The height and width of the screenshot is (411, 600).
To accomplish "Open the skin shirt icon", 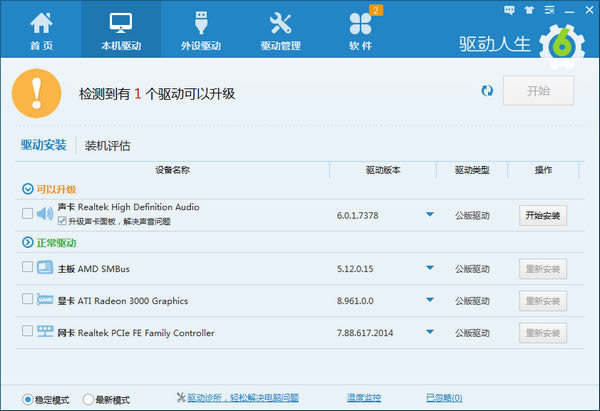I will (528, 9).
